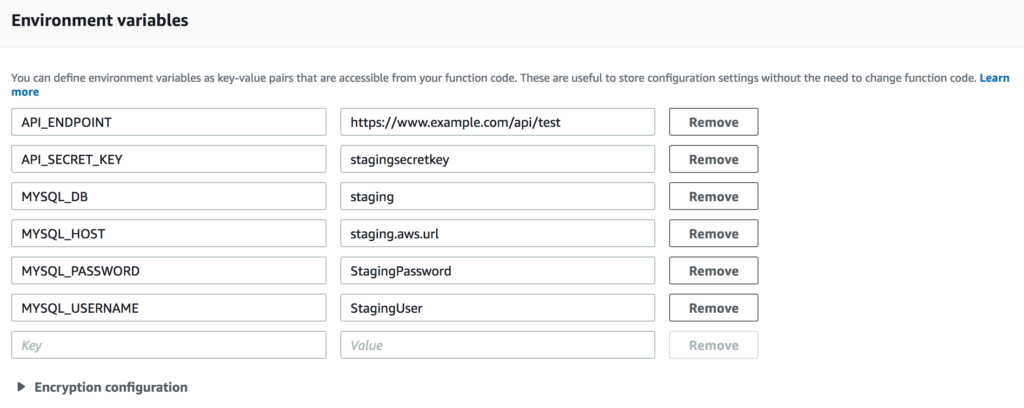Remove the MYSQL_HOST variable
Screen dimensions: 1024x408
click(713, 233)
